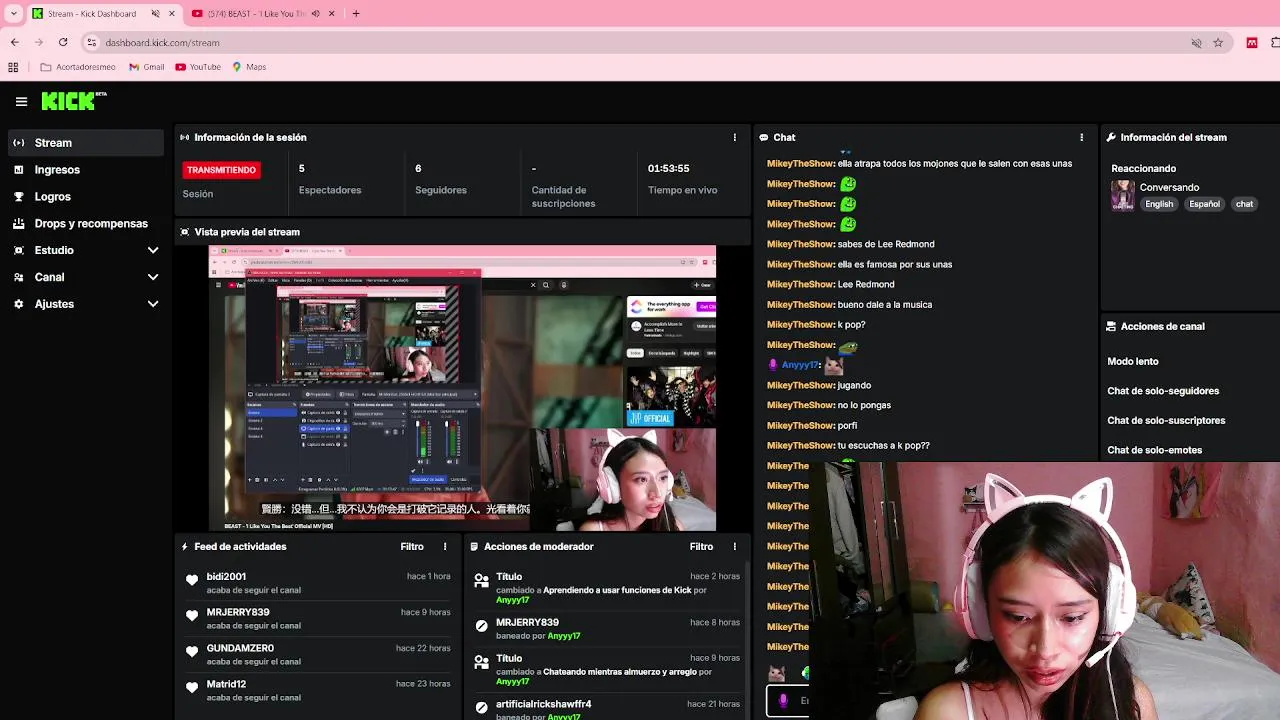Click Anyyy17 username in chat
This screenshot has height=720, width=1280.
(x=800, y=365)
